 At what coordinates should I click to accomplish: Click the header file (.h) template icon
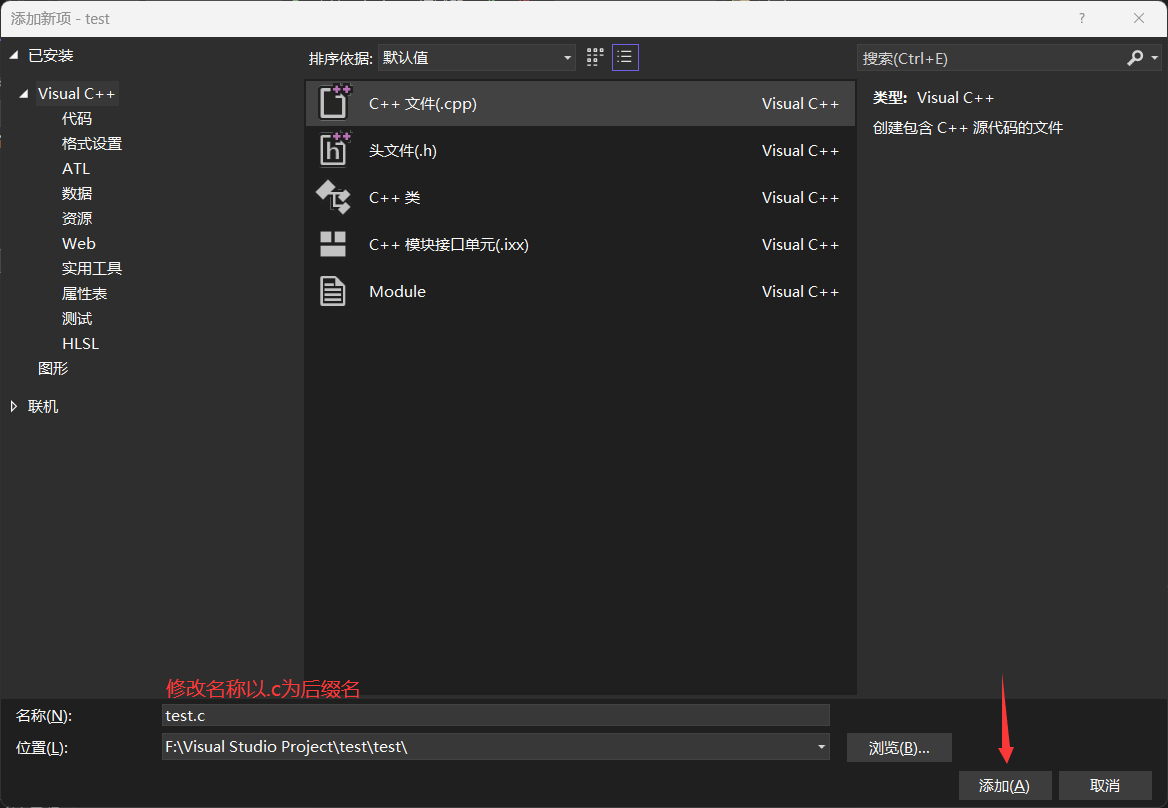(334, 150)
